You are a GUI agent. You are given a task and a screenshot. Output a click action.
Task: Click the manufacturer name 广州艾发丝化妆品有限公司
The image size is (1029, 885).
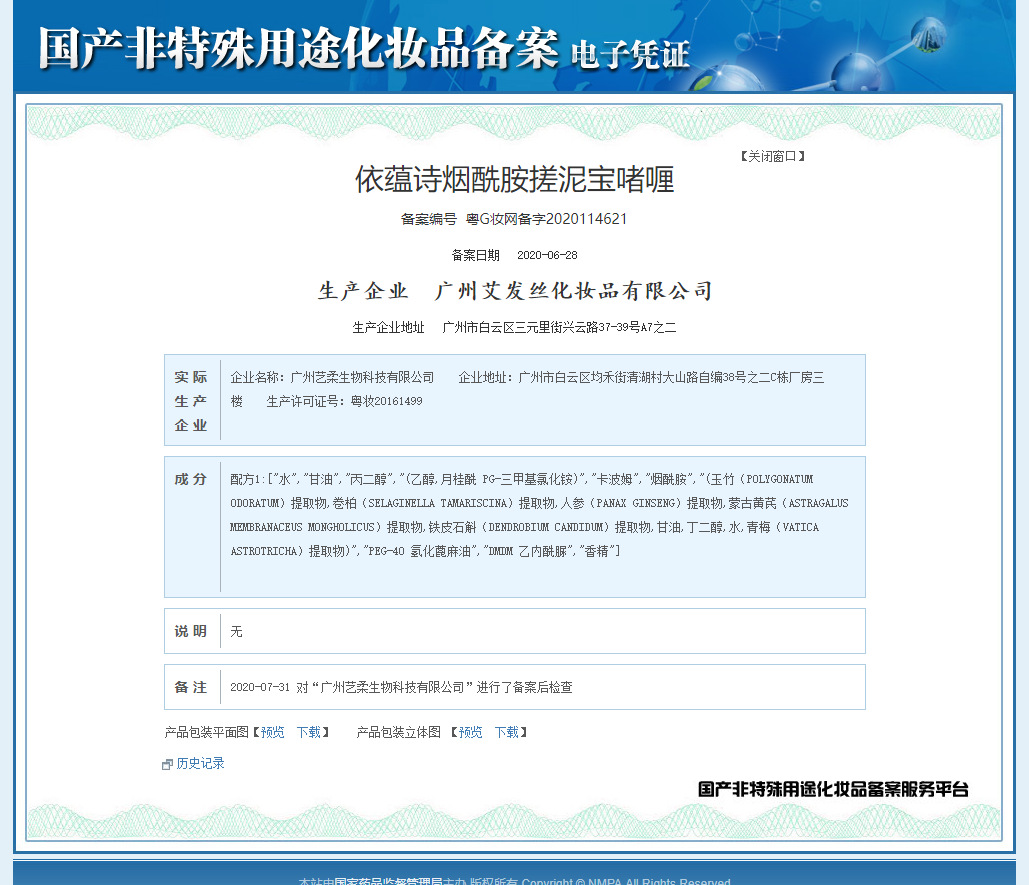[x=573, y=291]
